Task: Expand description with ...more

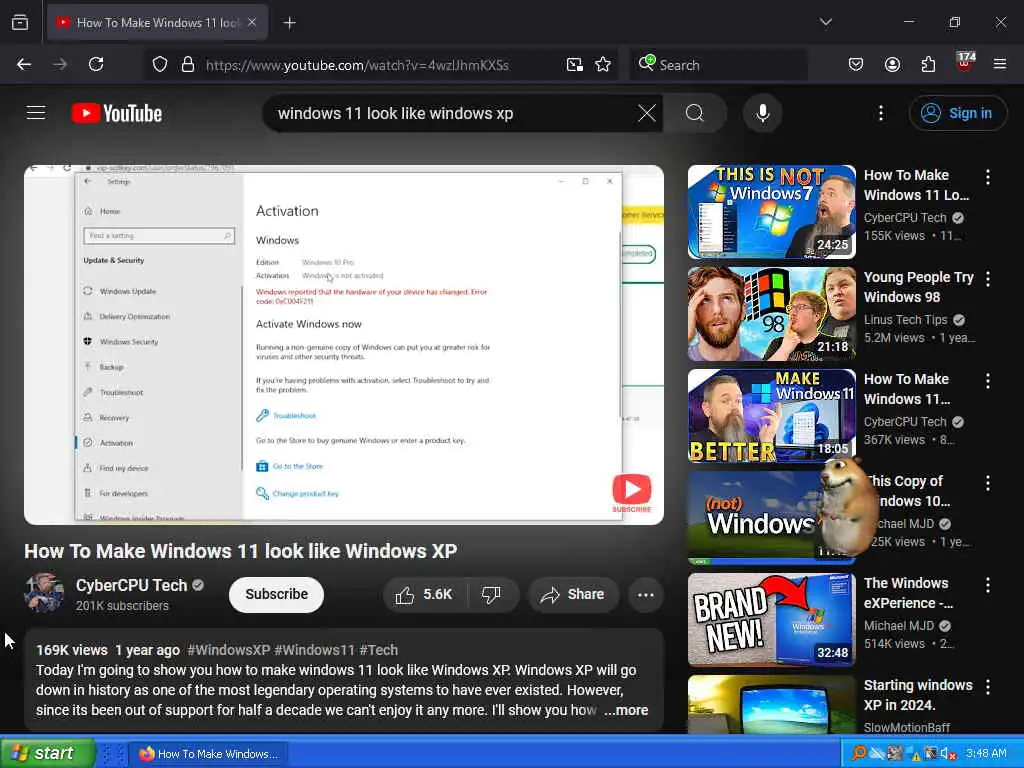Action: (626, 710)
